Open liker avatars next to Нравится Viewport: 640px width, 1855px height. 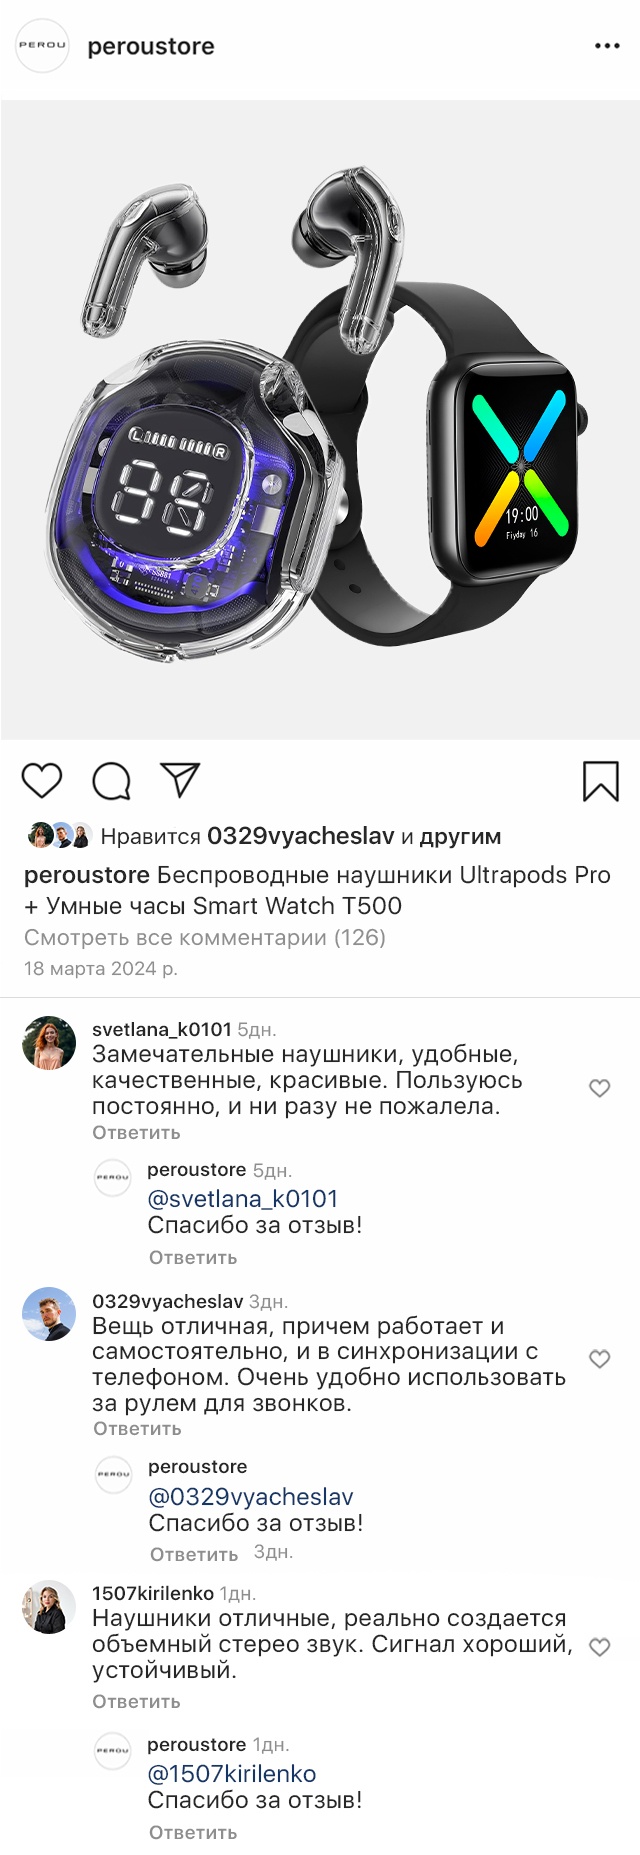[60, 835]
